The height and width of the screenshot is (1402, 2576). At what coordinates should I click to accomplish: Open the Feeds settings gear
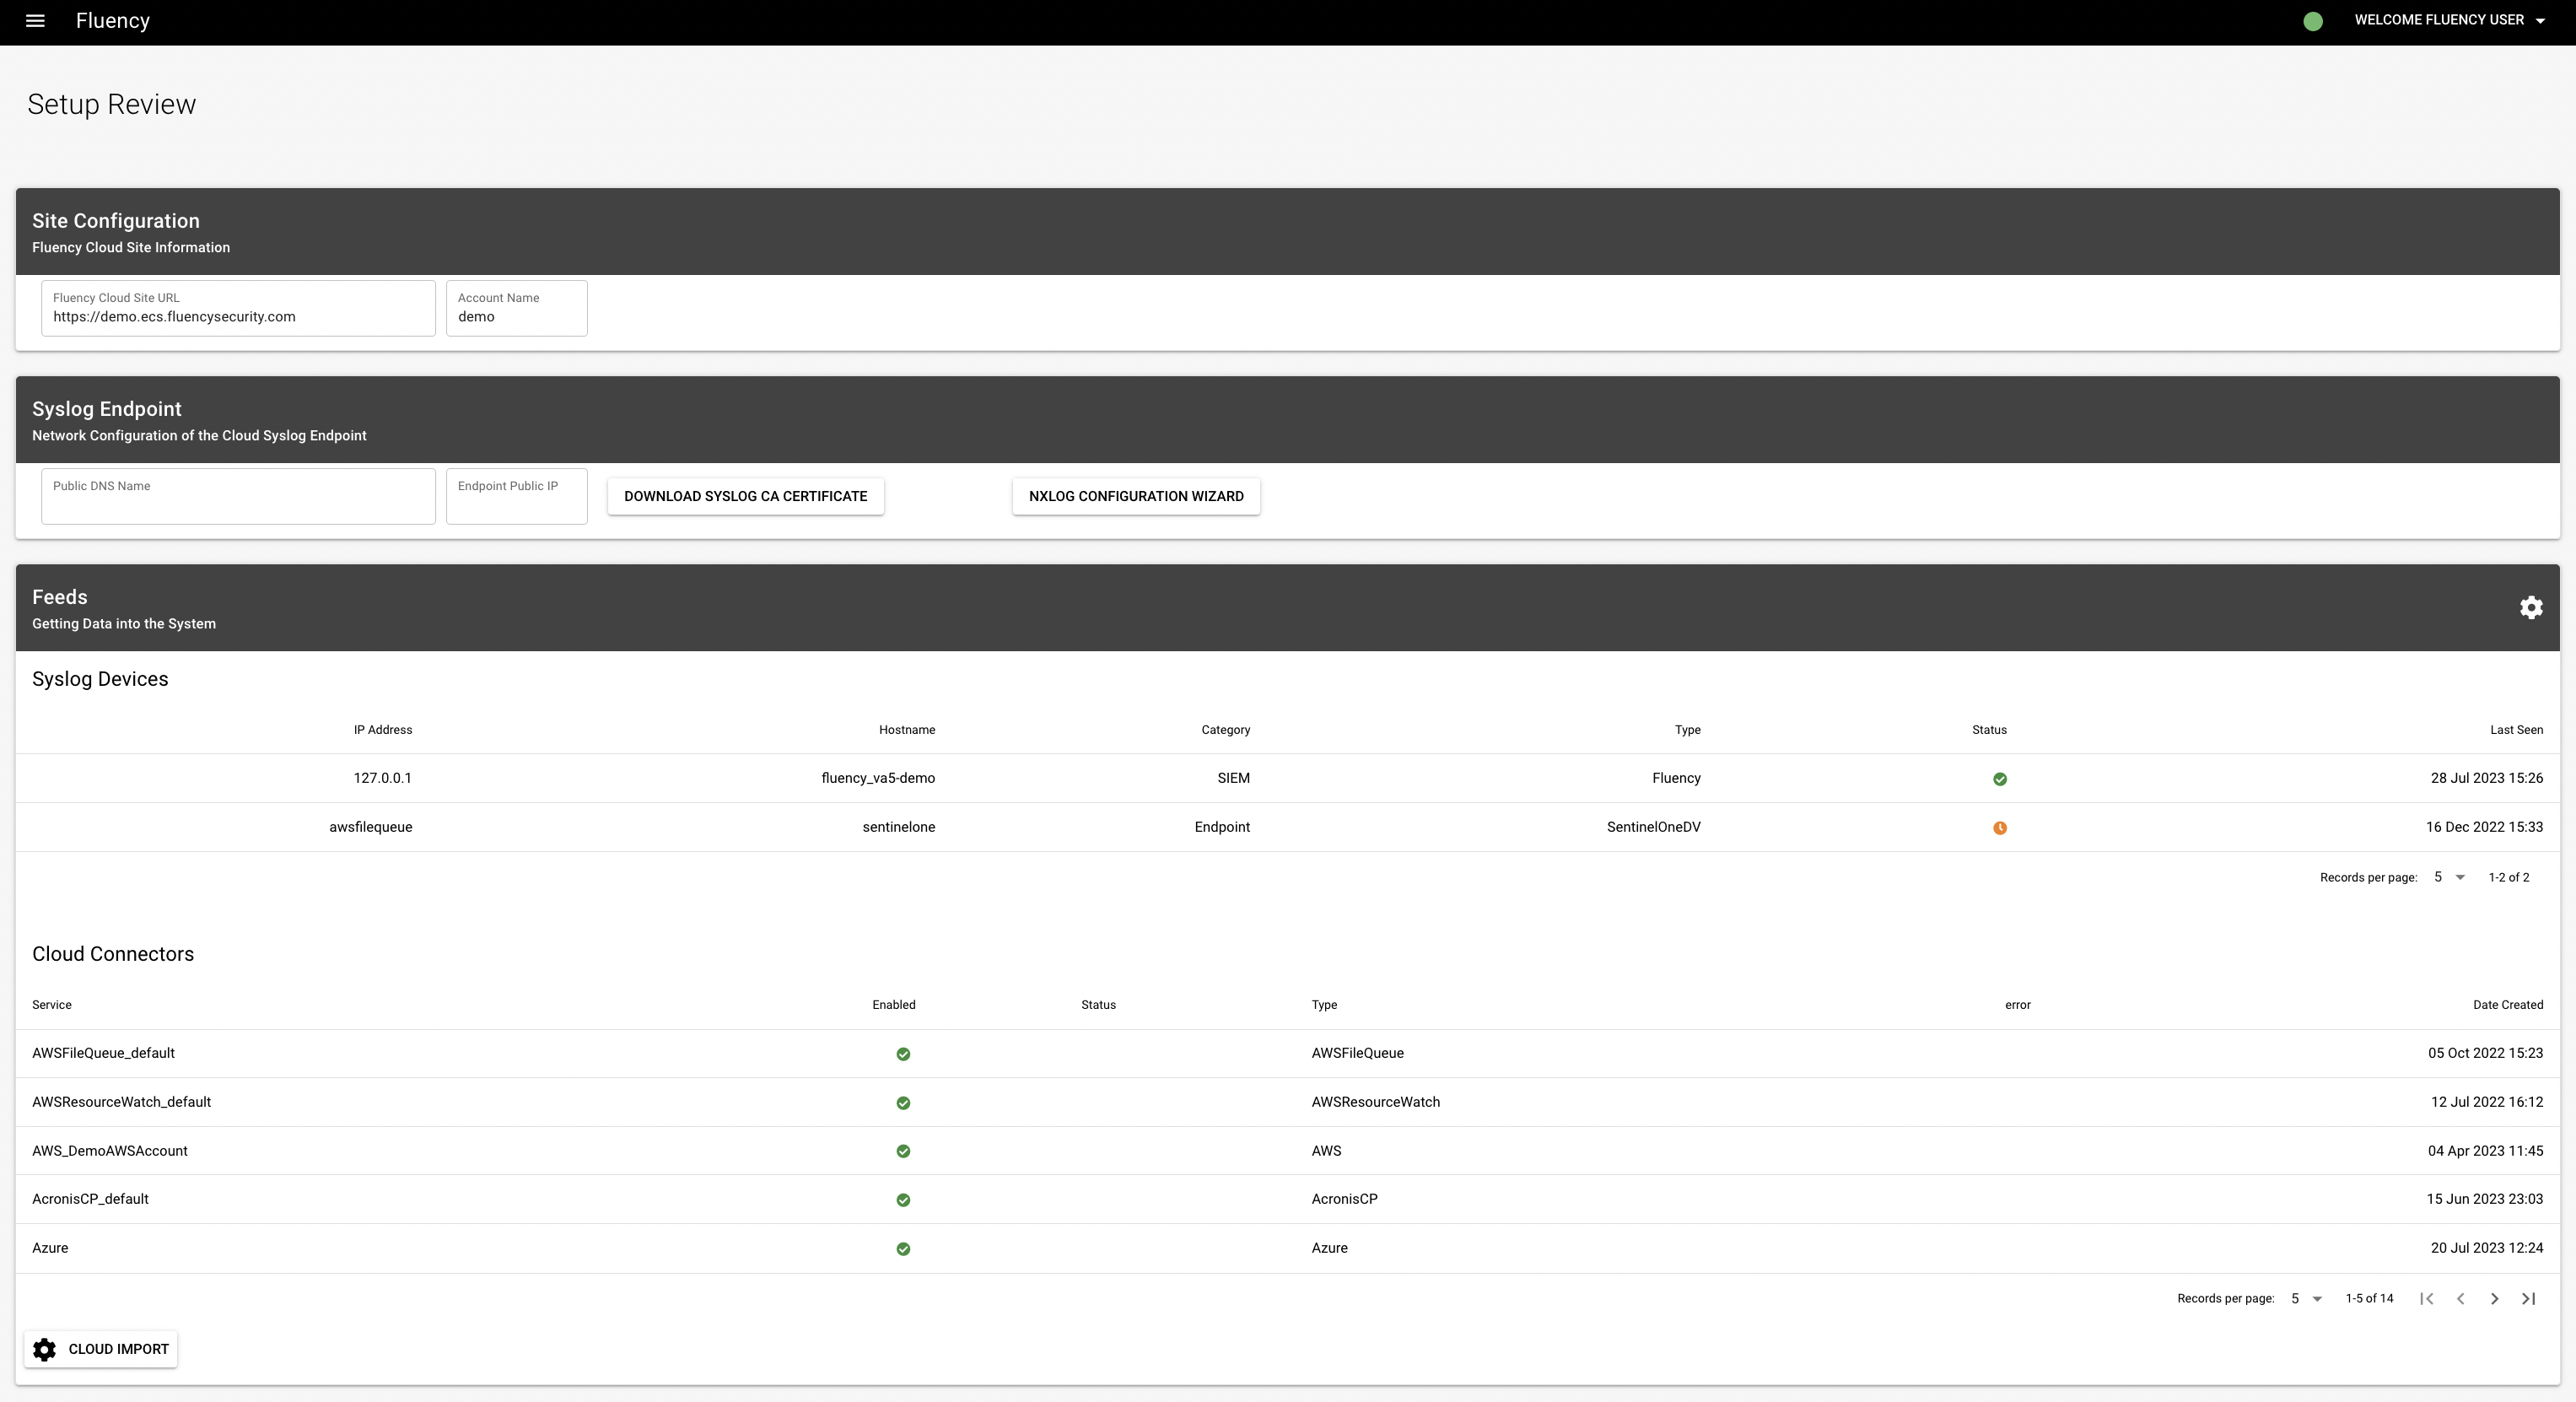[x=2531, y=607]
